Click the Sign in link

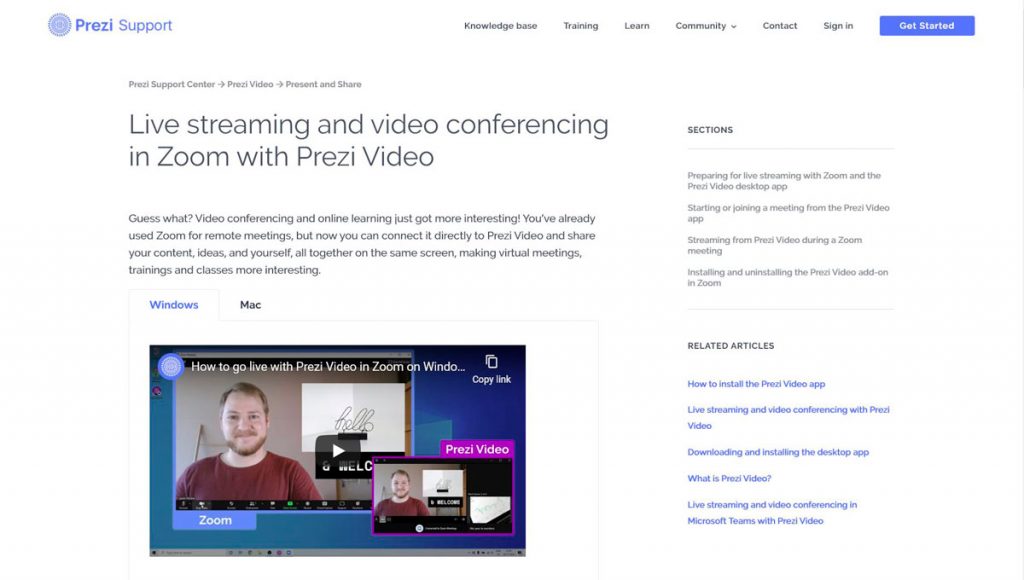[838, 26]
